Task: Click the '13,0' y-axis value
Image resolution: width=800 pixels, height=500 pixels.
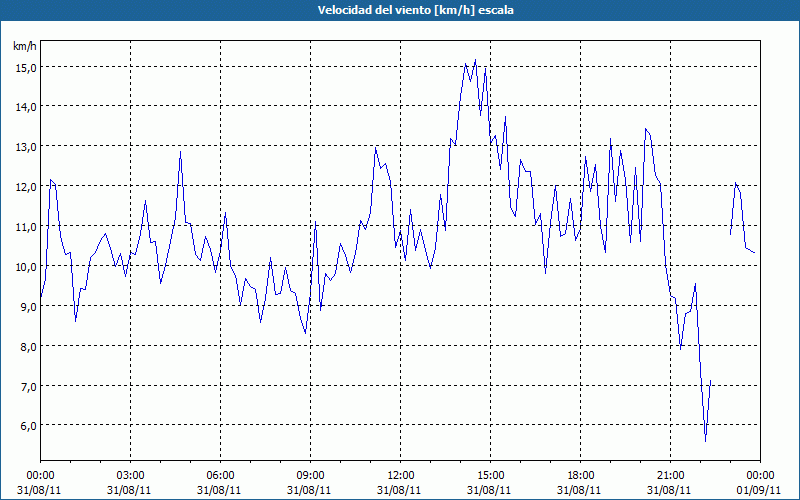Action: pyautogui.click(x=25, y=147)
